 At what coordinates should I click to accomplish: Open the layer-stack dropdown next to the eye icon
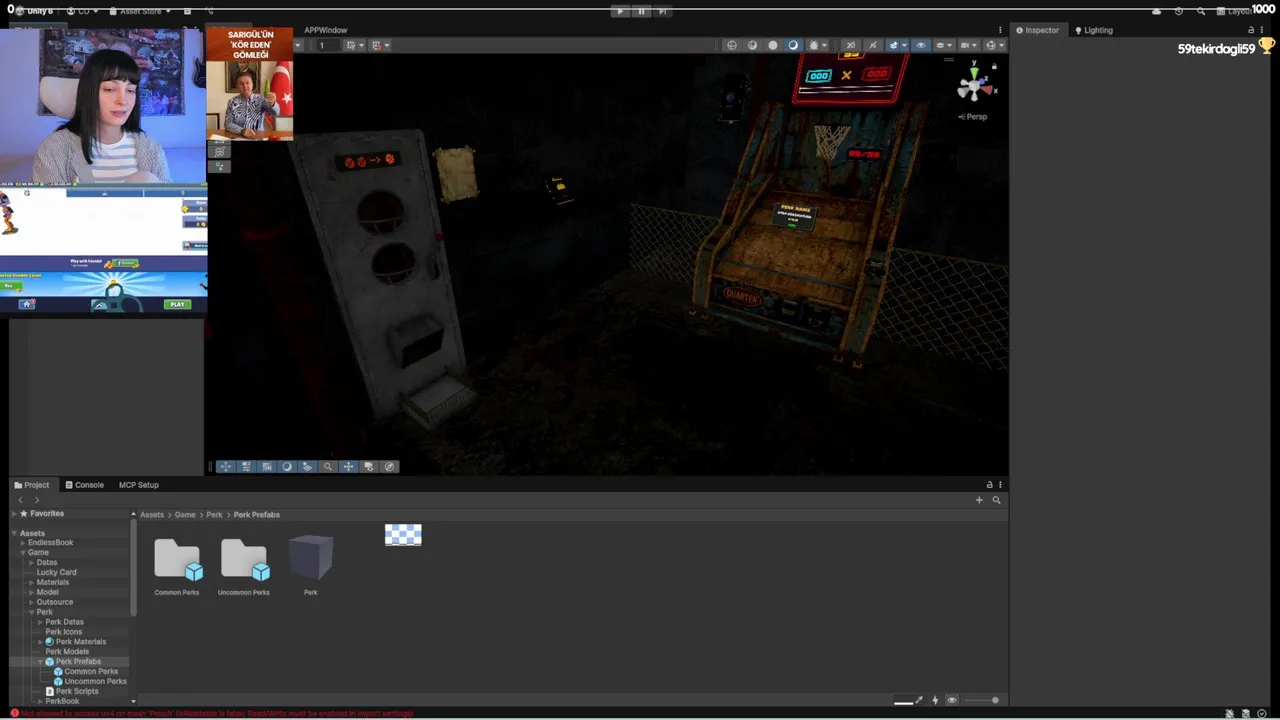tap(946, 45)
